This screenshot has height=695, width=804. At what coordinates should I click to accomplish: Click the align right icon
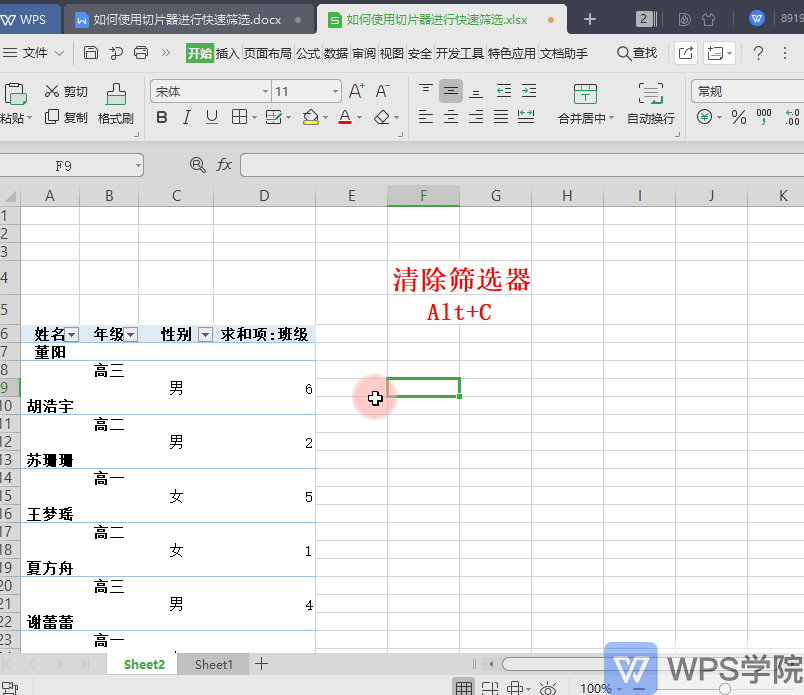(x=476, y=117)
